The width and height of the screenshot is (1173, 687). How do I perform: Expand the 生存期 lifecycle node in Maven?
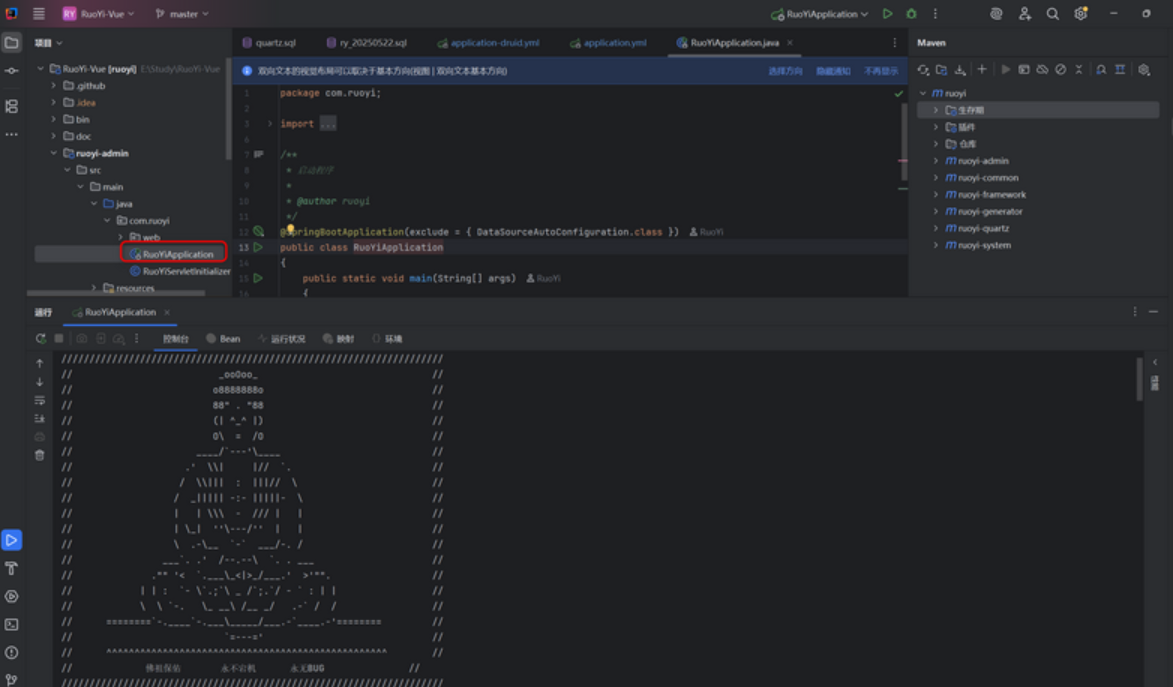tap(936, 110)
